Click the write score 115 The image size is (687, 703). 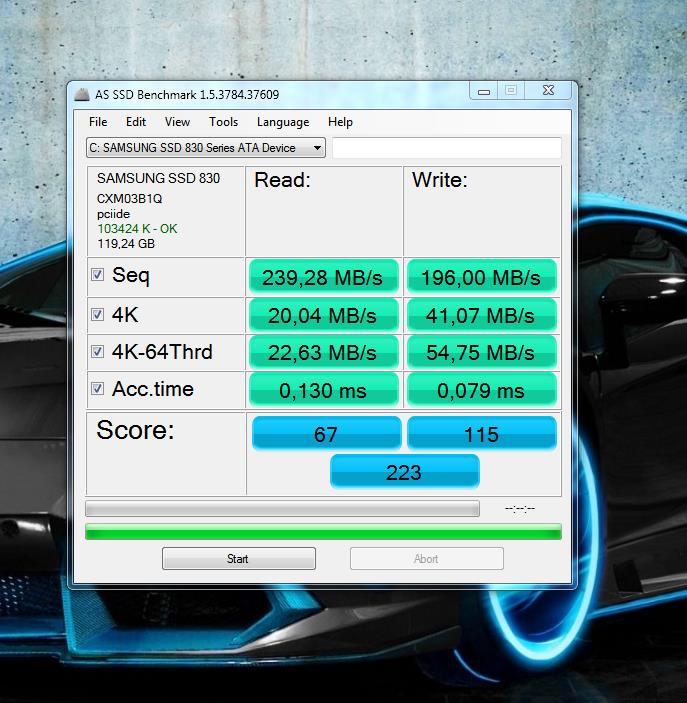click(482, 434)
